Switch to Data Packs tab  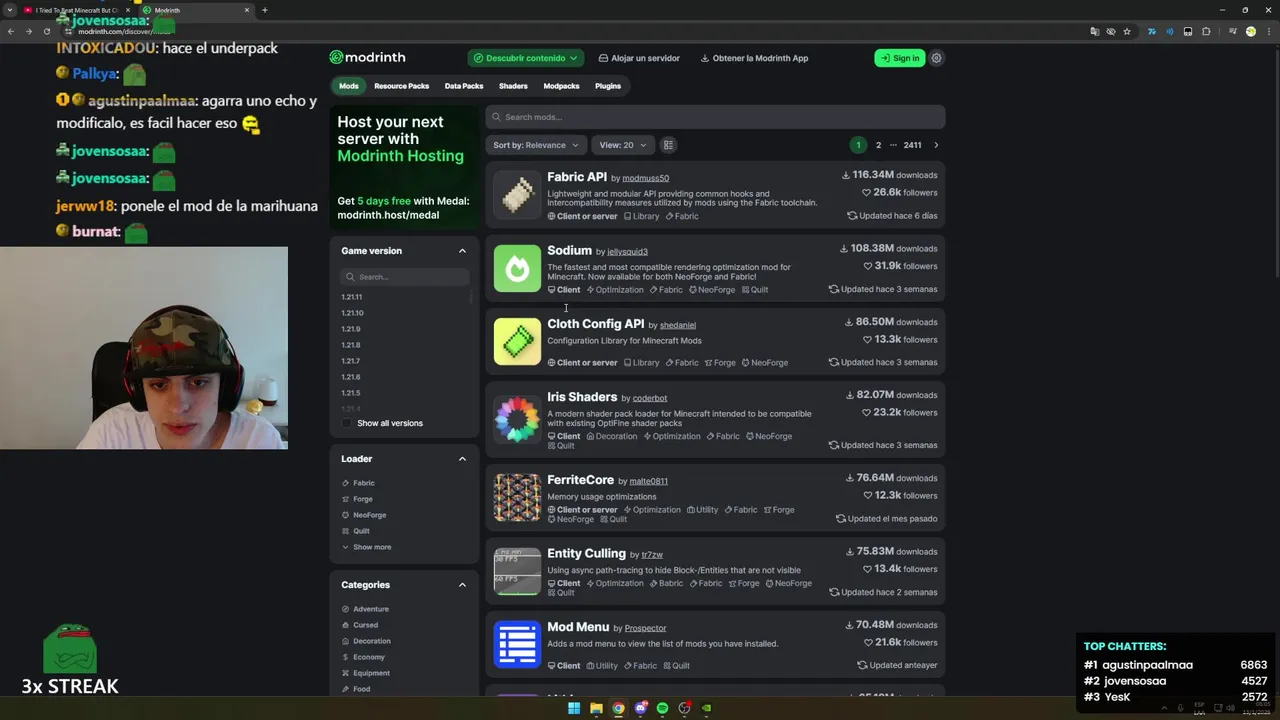click(464, 86)
